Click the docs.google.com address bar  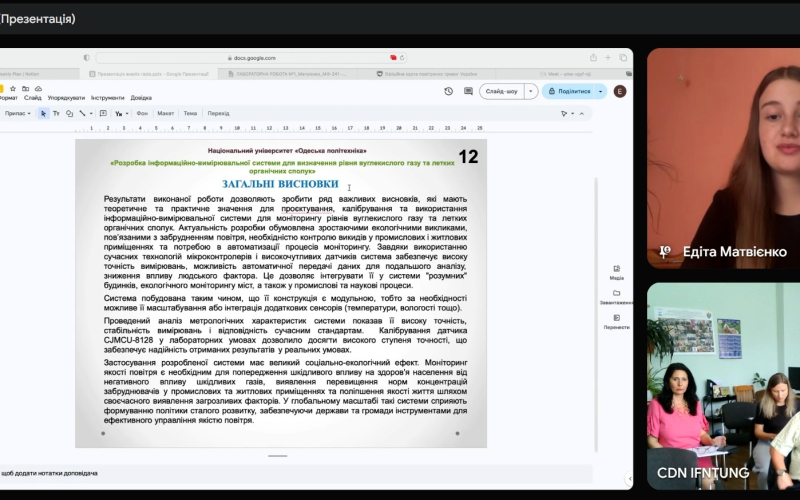coord(252,58)
